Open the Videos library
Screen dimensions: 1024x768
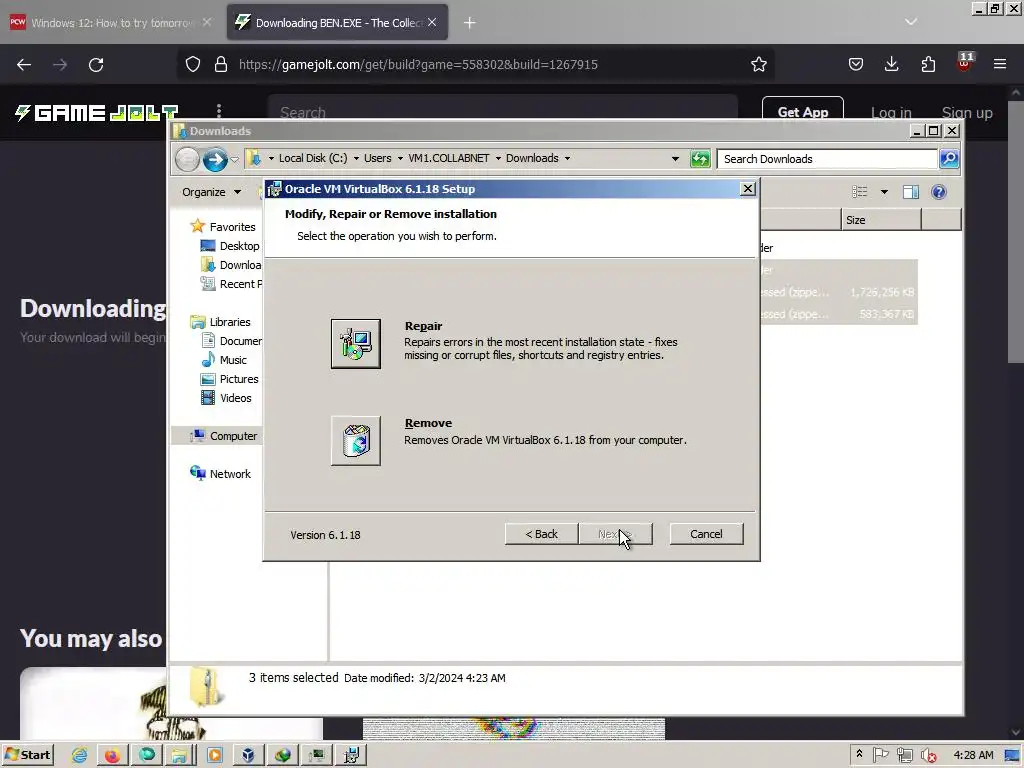point(226,398)
